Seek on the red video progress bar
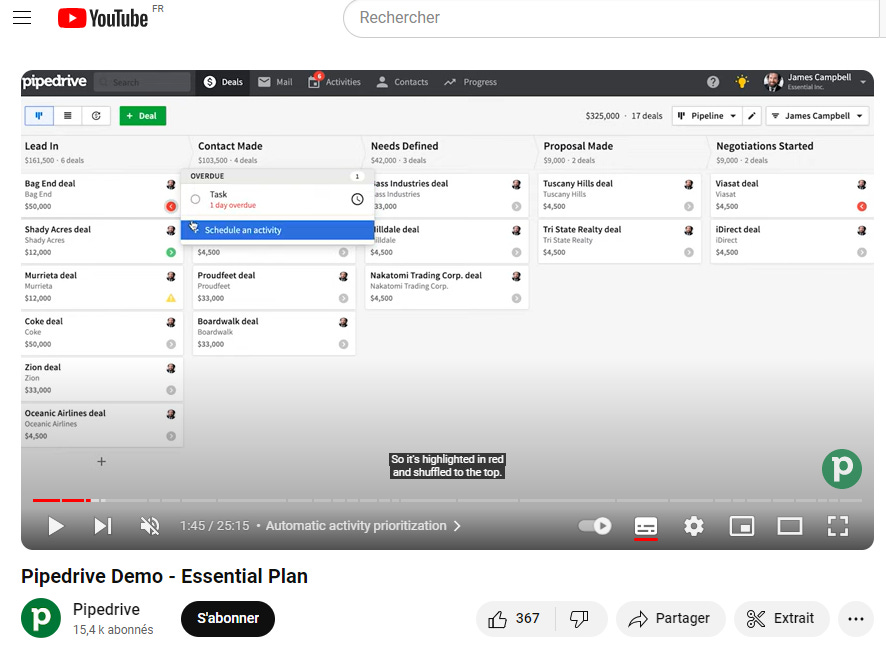 point(446,500)
